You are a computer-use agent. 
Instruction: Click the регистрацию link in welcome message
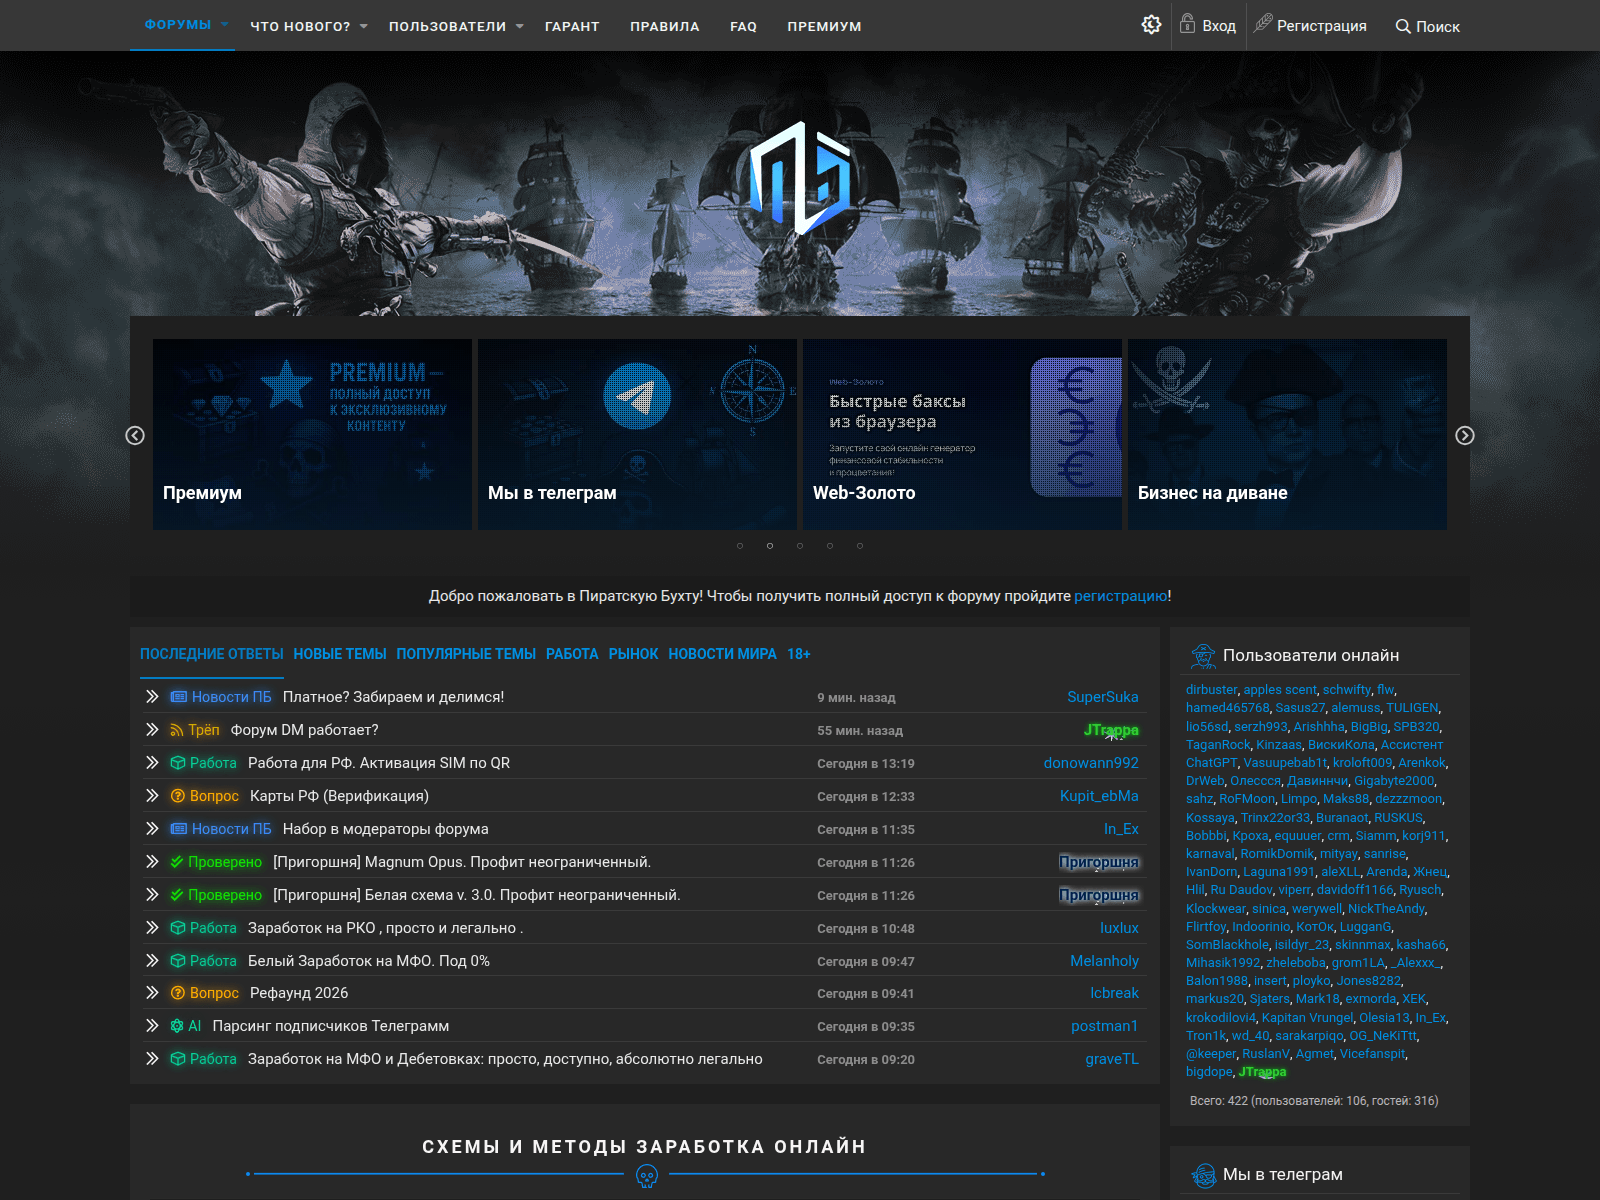1120,596
